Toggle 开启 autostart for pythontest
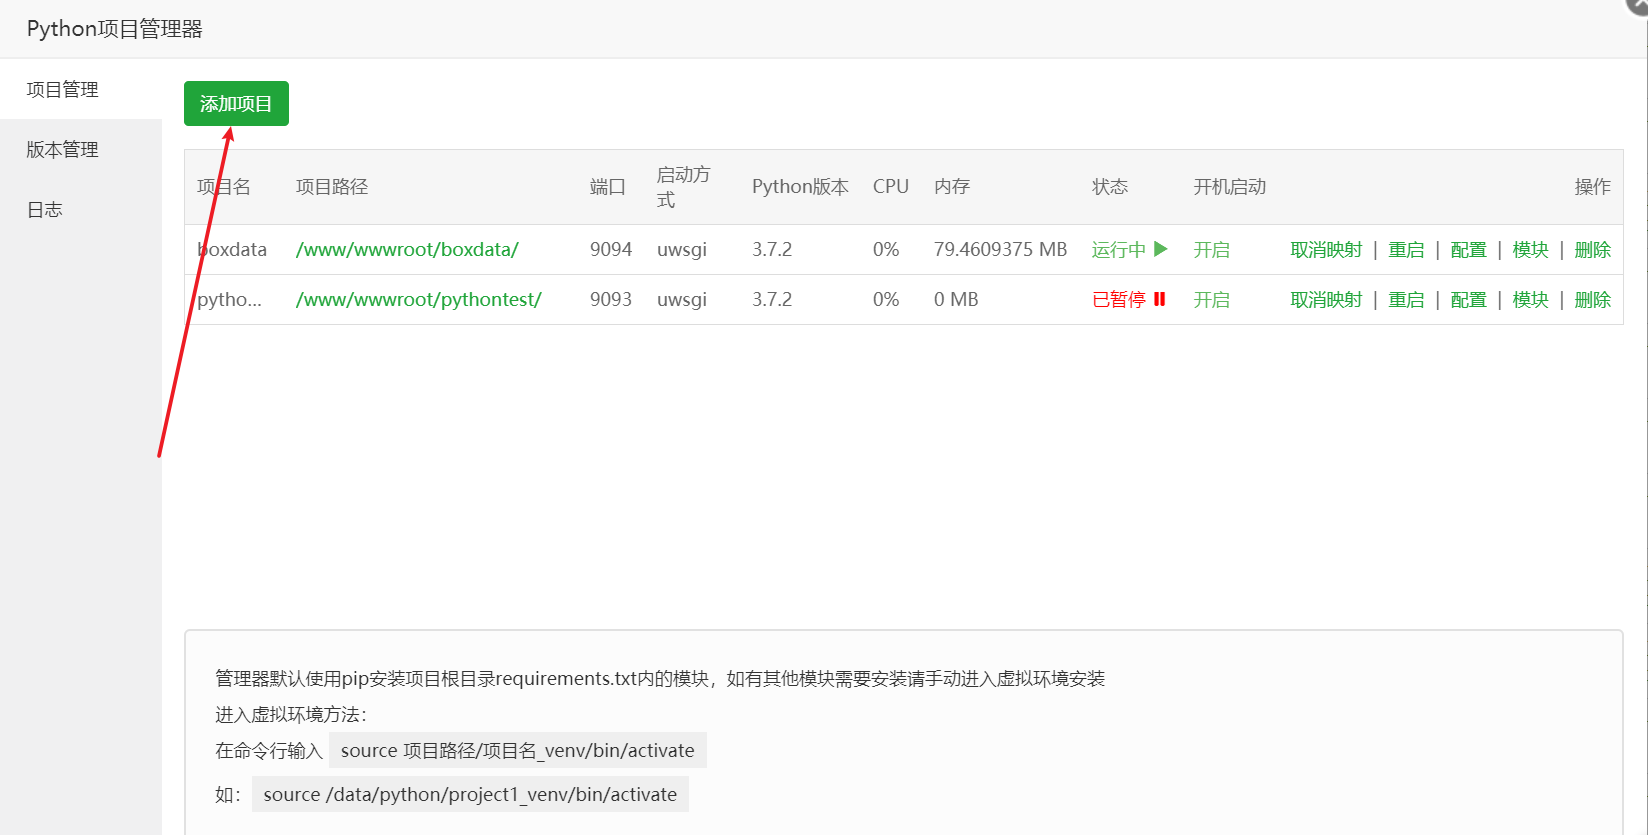1648x835 pixels. (1211, 300)
